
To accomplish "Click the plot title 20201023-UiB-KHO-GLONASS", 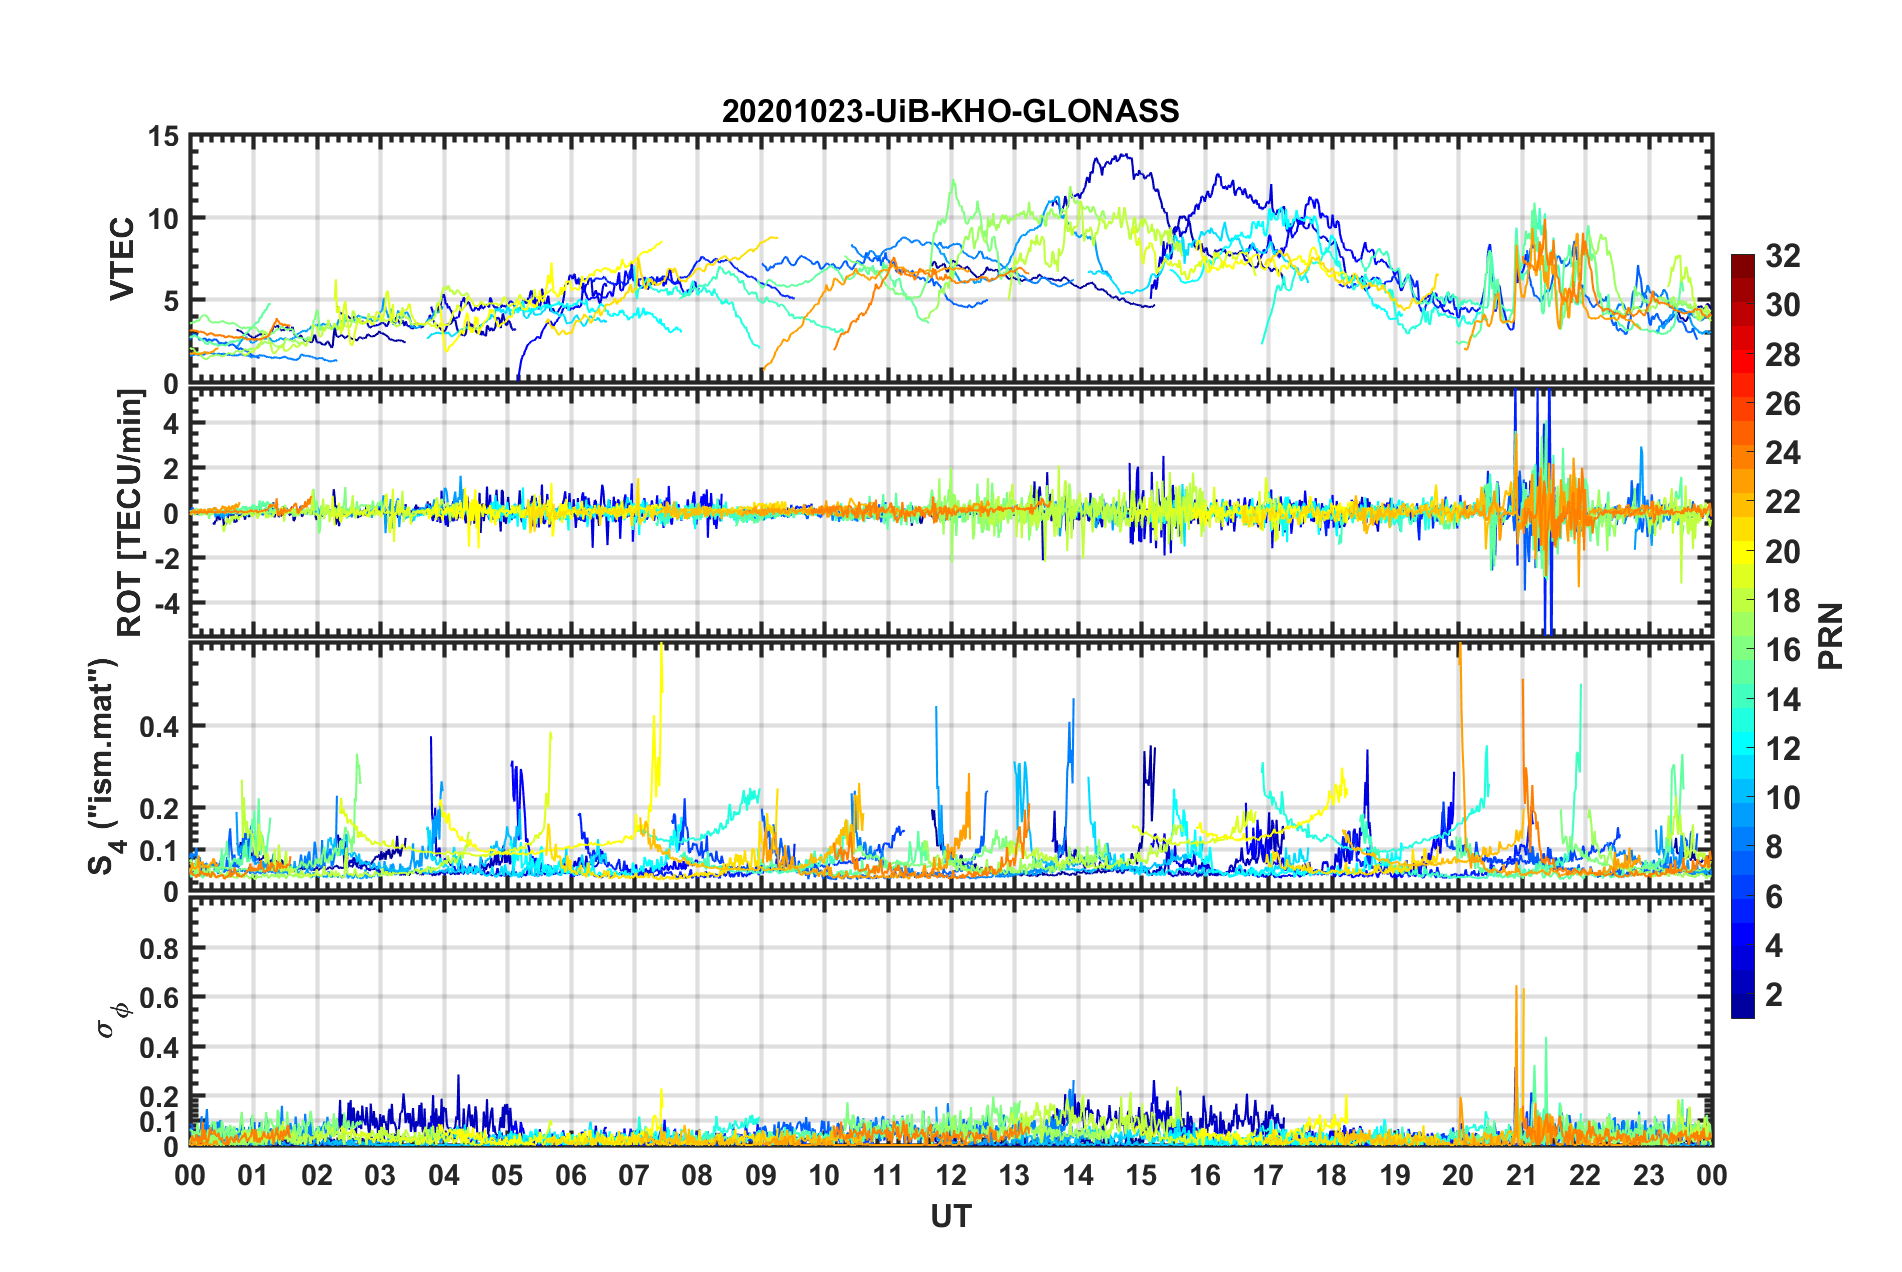I will tap(950, 111).
